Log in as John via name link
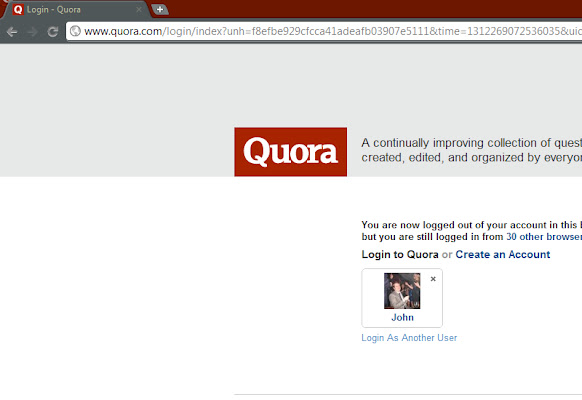Viewport: 582px width, 400px height. 402,318
